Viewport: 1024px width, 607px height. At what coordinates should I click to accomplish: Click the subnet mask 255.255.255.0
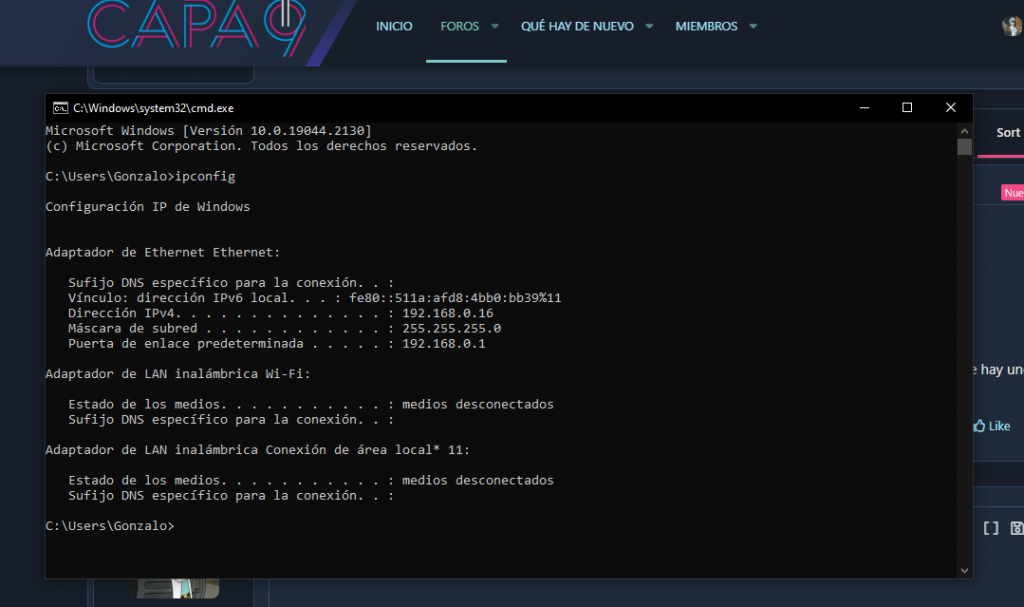[x=451, y=329]
